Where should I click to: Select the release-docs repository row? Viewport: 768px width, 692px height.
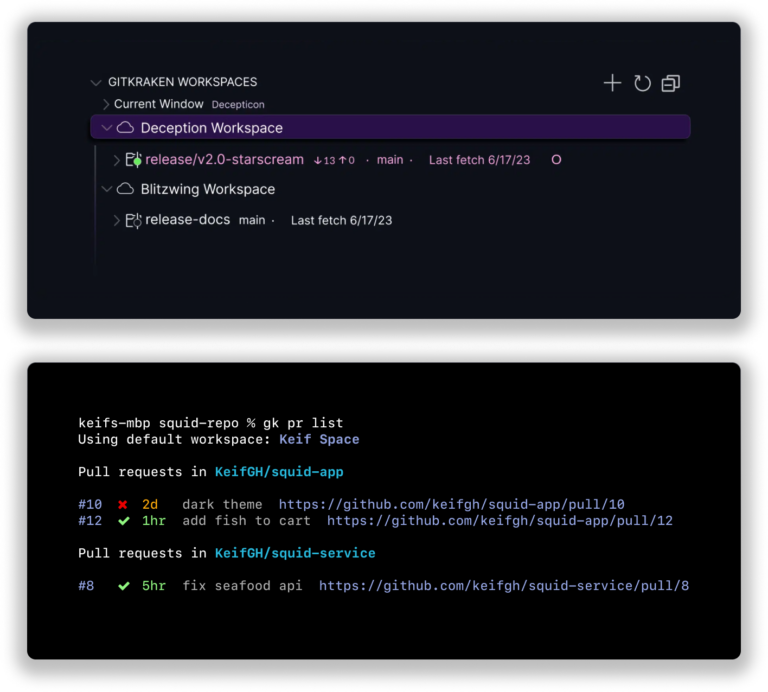tap(188, 220)
